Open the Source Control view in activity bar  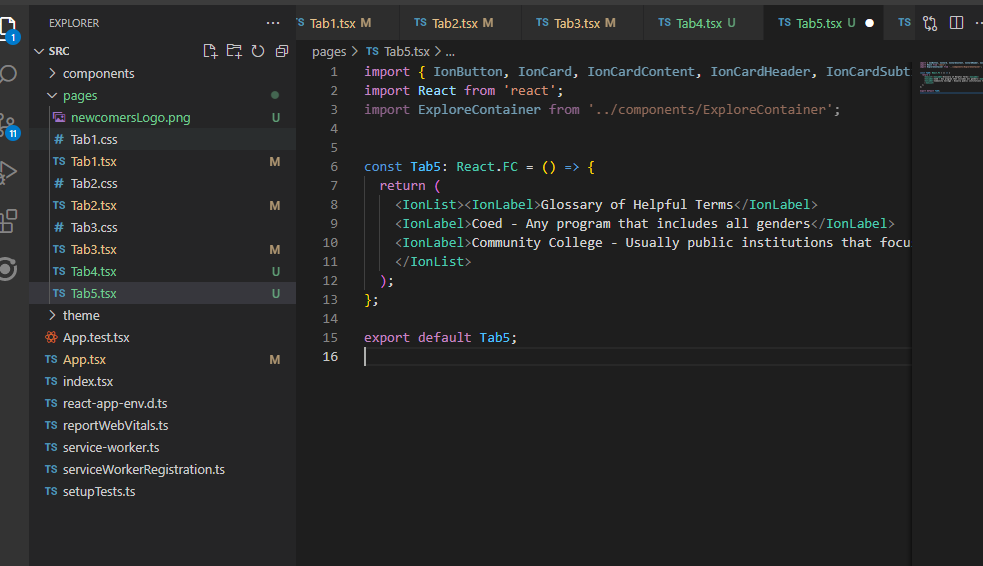click(x=8, y=124)
